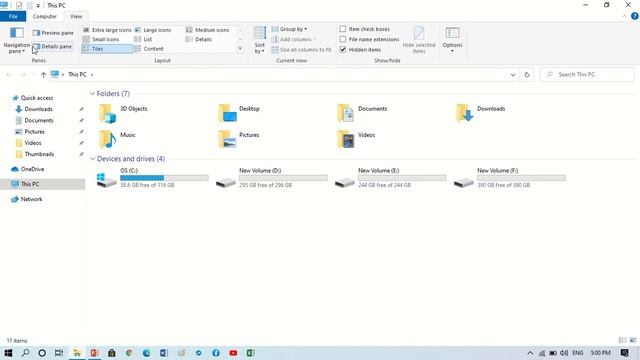Open the Windows Start menu

(x=8, y=353)
